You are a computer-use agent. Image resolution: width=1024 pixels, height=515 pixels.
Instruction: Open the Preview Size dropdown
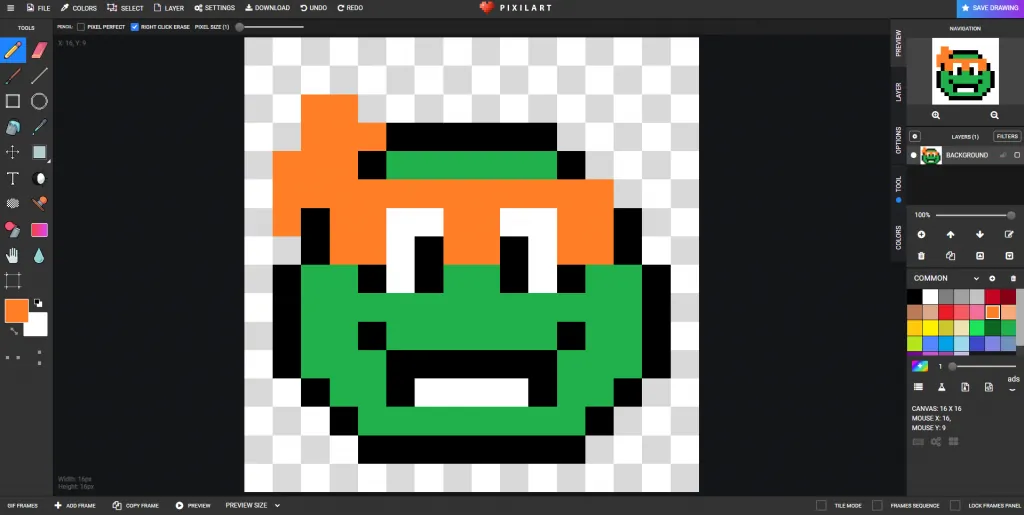(x=253, y=505)
